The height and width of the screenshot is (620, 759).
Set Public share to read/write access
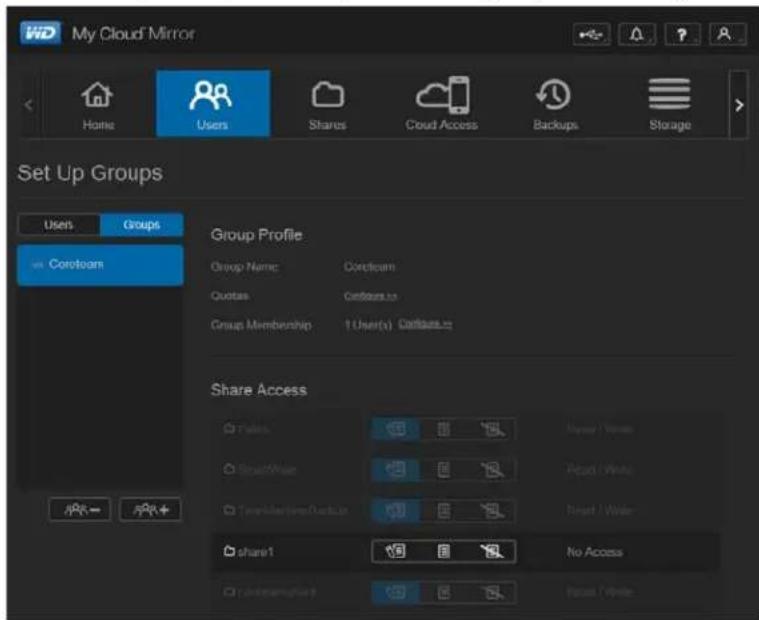click(x=395, y=429)
